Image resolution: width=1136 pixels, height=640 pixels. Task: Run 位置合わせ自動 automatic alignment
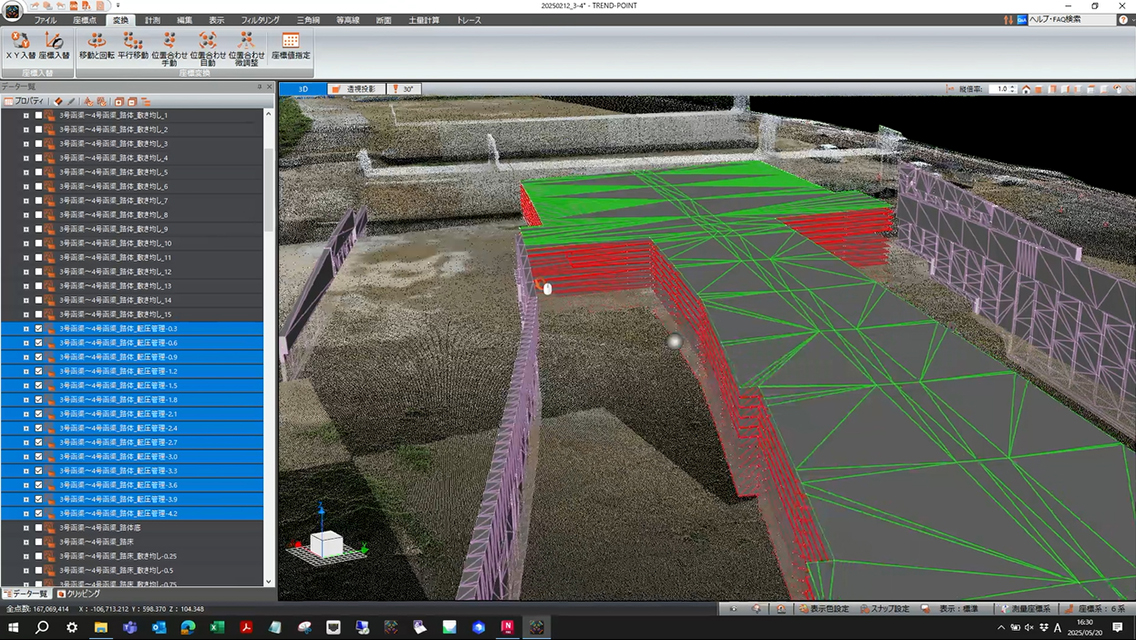pos(208,48)
